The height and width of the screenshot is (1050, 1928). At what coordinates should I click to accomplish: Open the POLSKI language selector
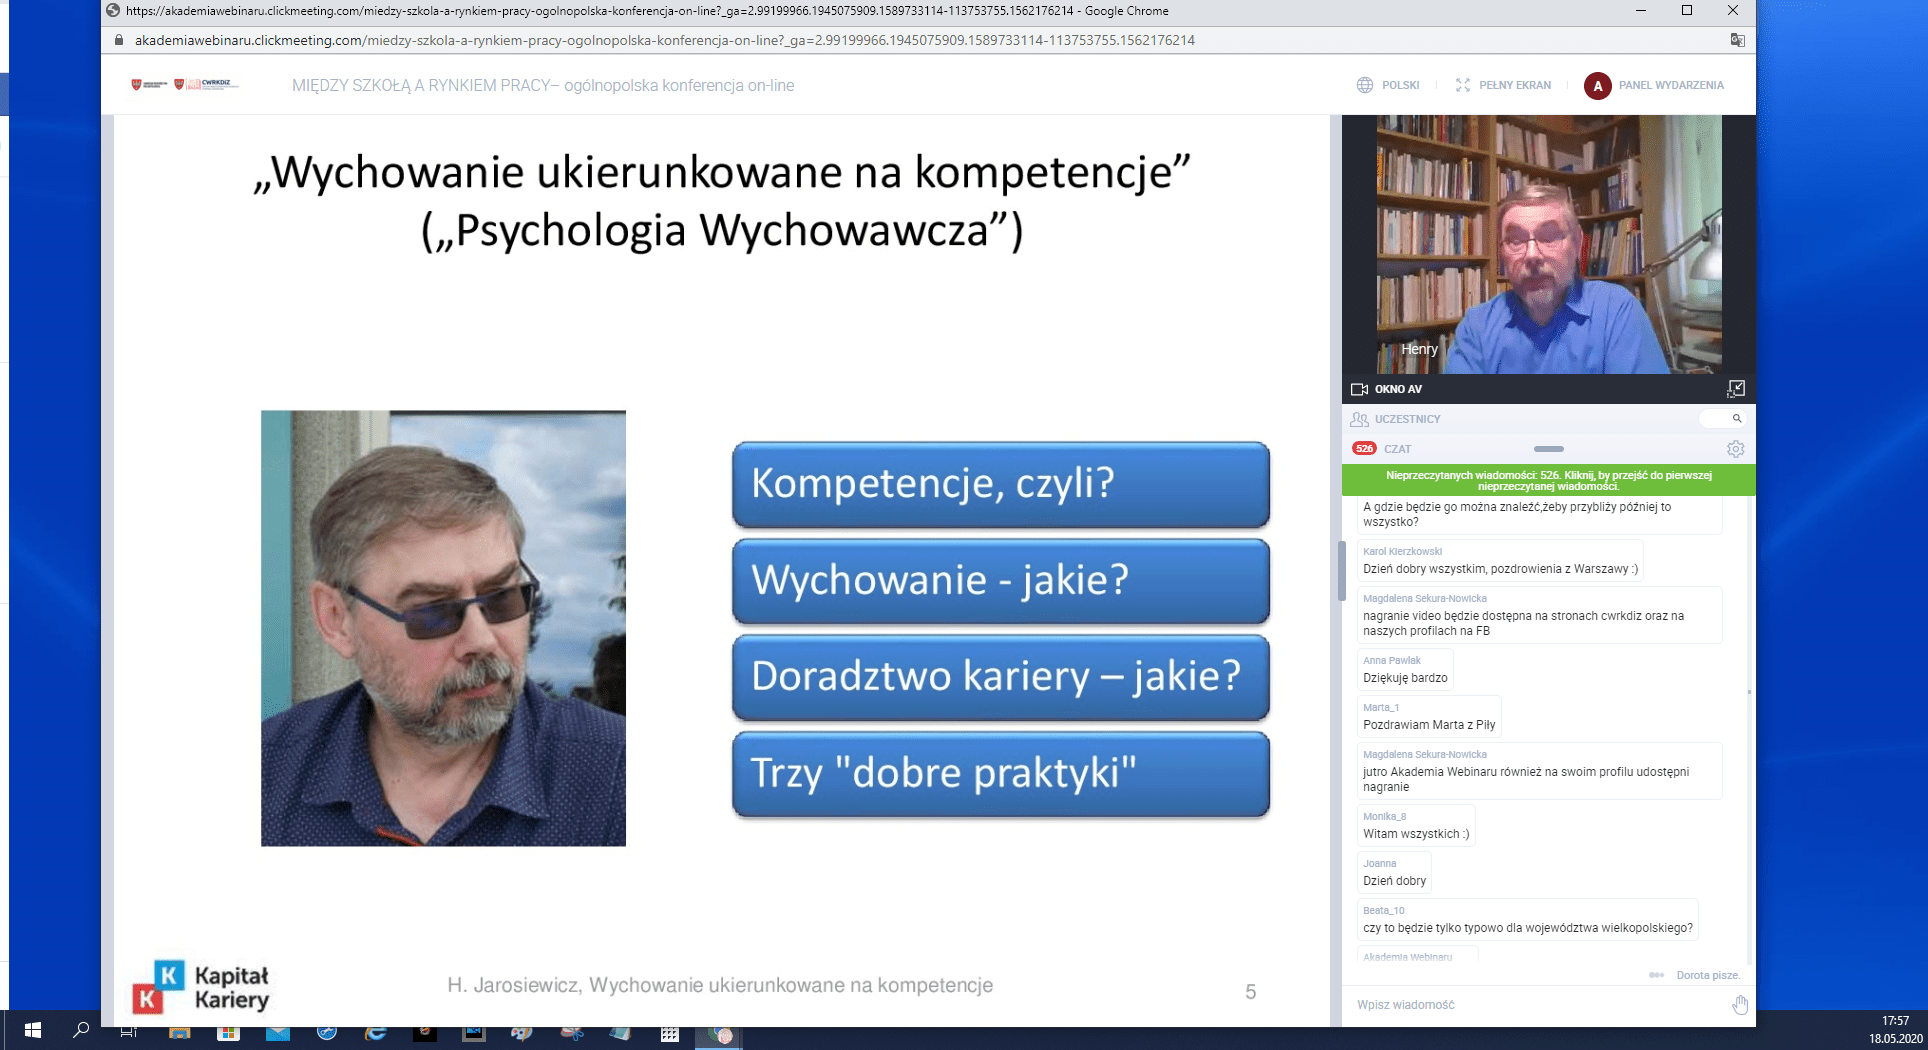pyautogui.click(x=1388, y=85)
